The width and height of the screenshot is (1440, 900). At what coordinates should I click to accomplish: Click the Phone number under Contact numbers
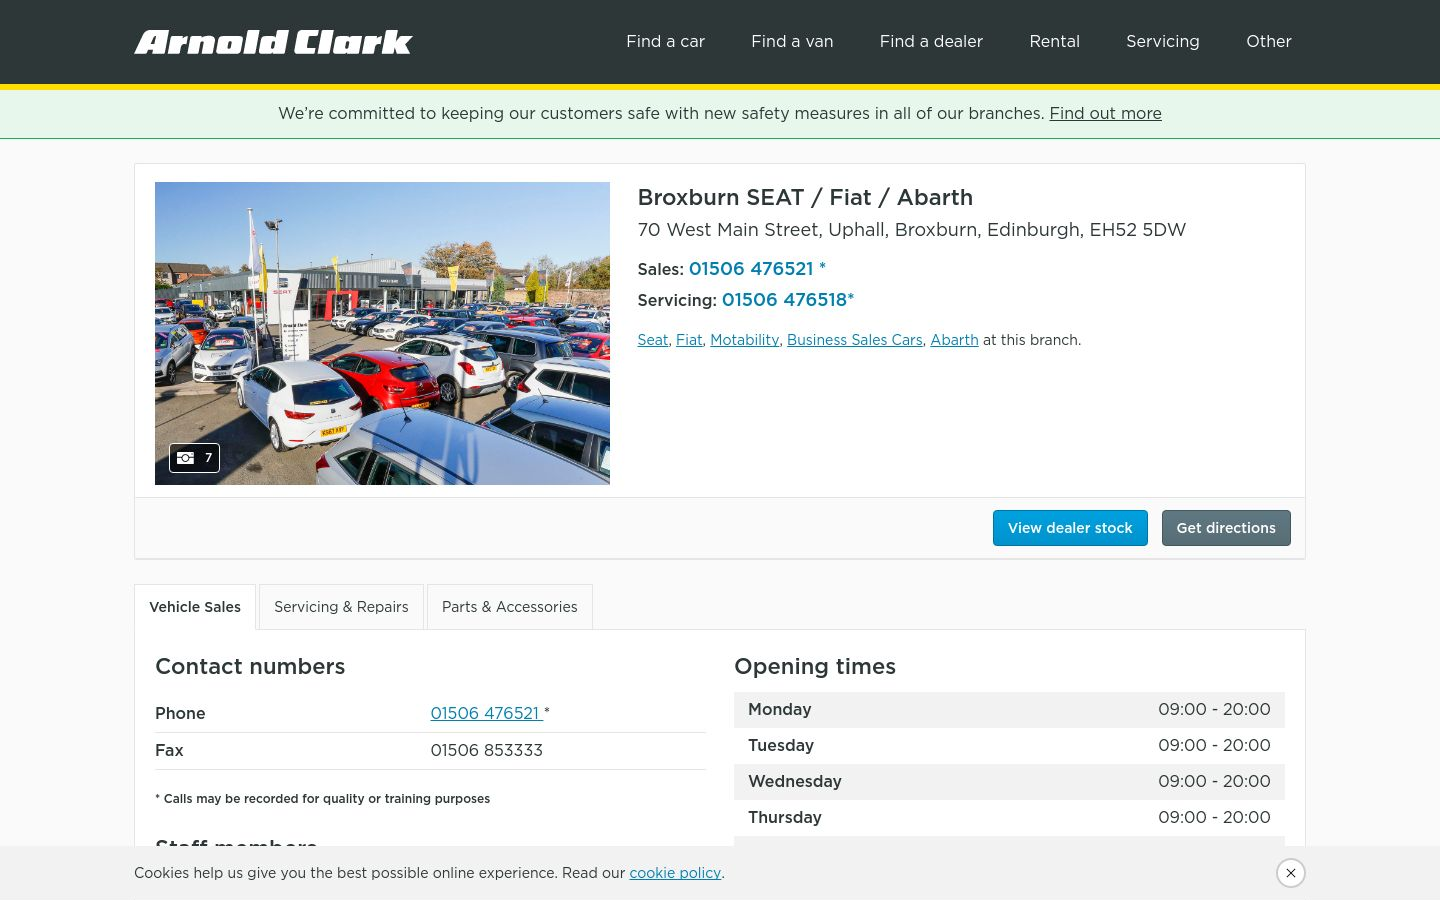tap(485, 713)
